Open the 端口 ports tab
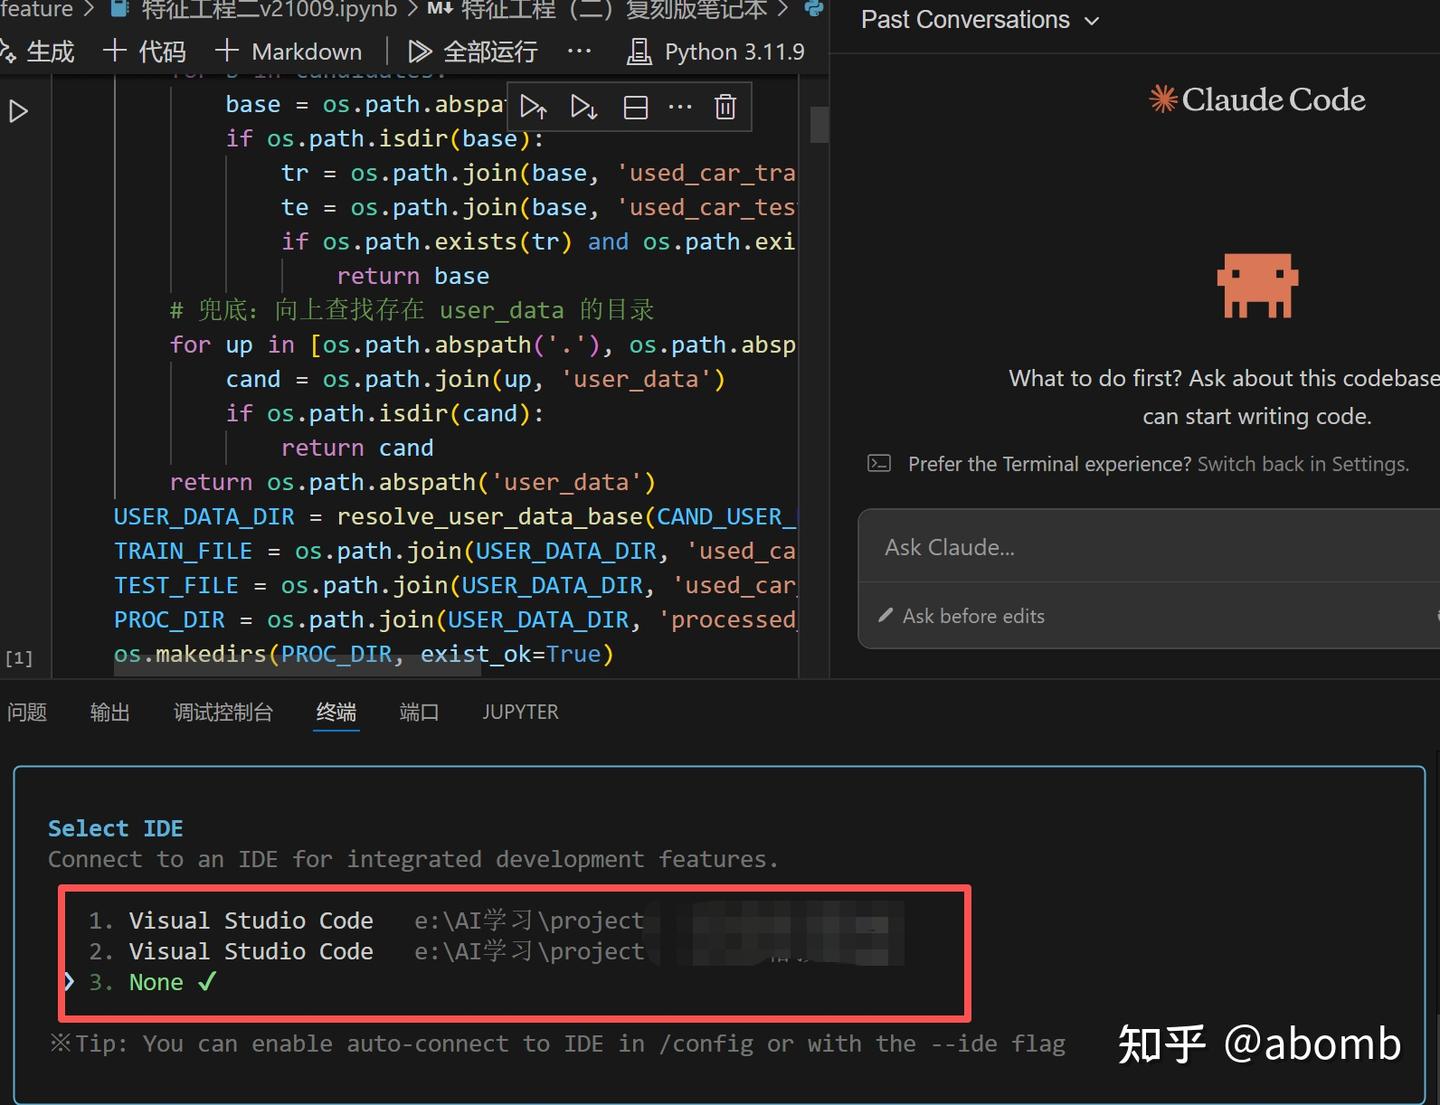Screen dimensions: 1440x1105 pos(419,712)
